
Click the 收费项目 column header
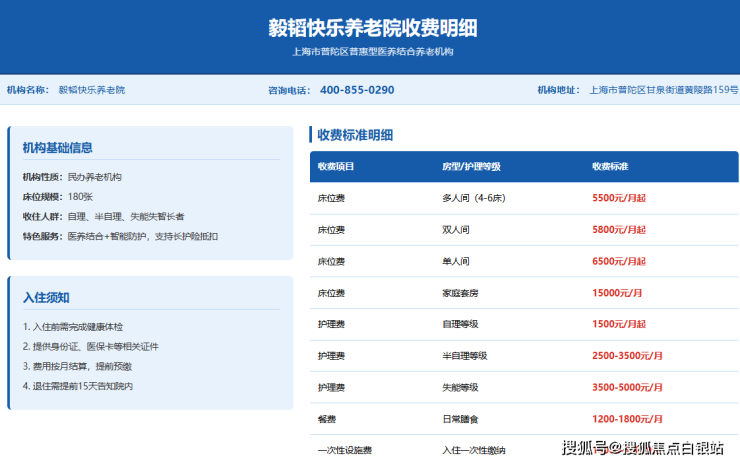336,166
